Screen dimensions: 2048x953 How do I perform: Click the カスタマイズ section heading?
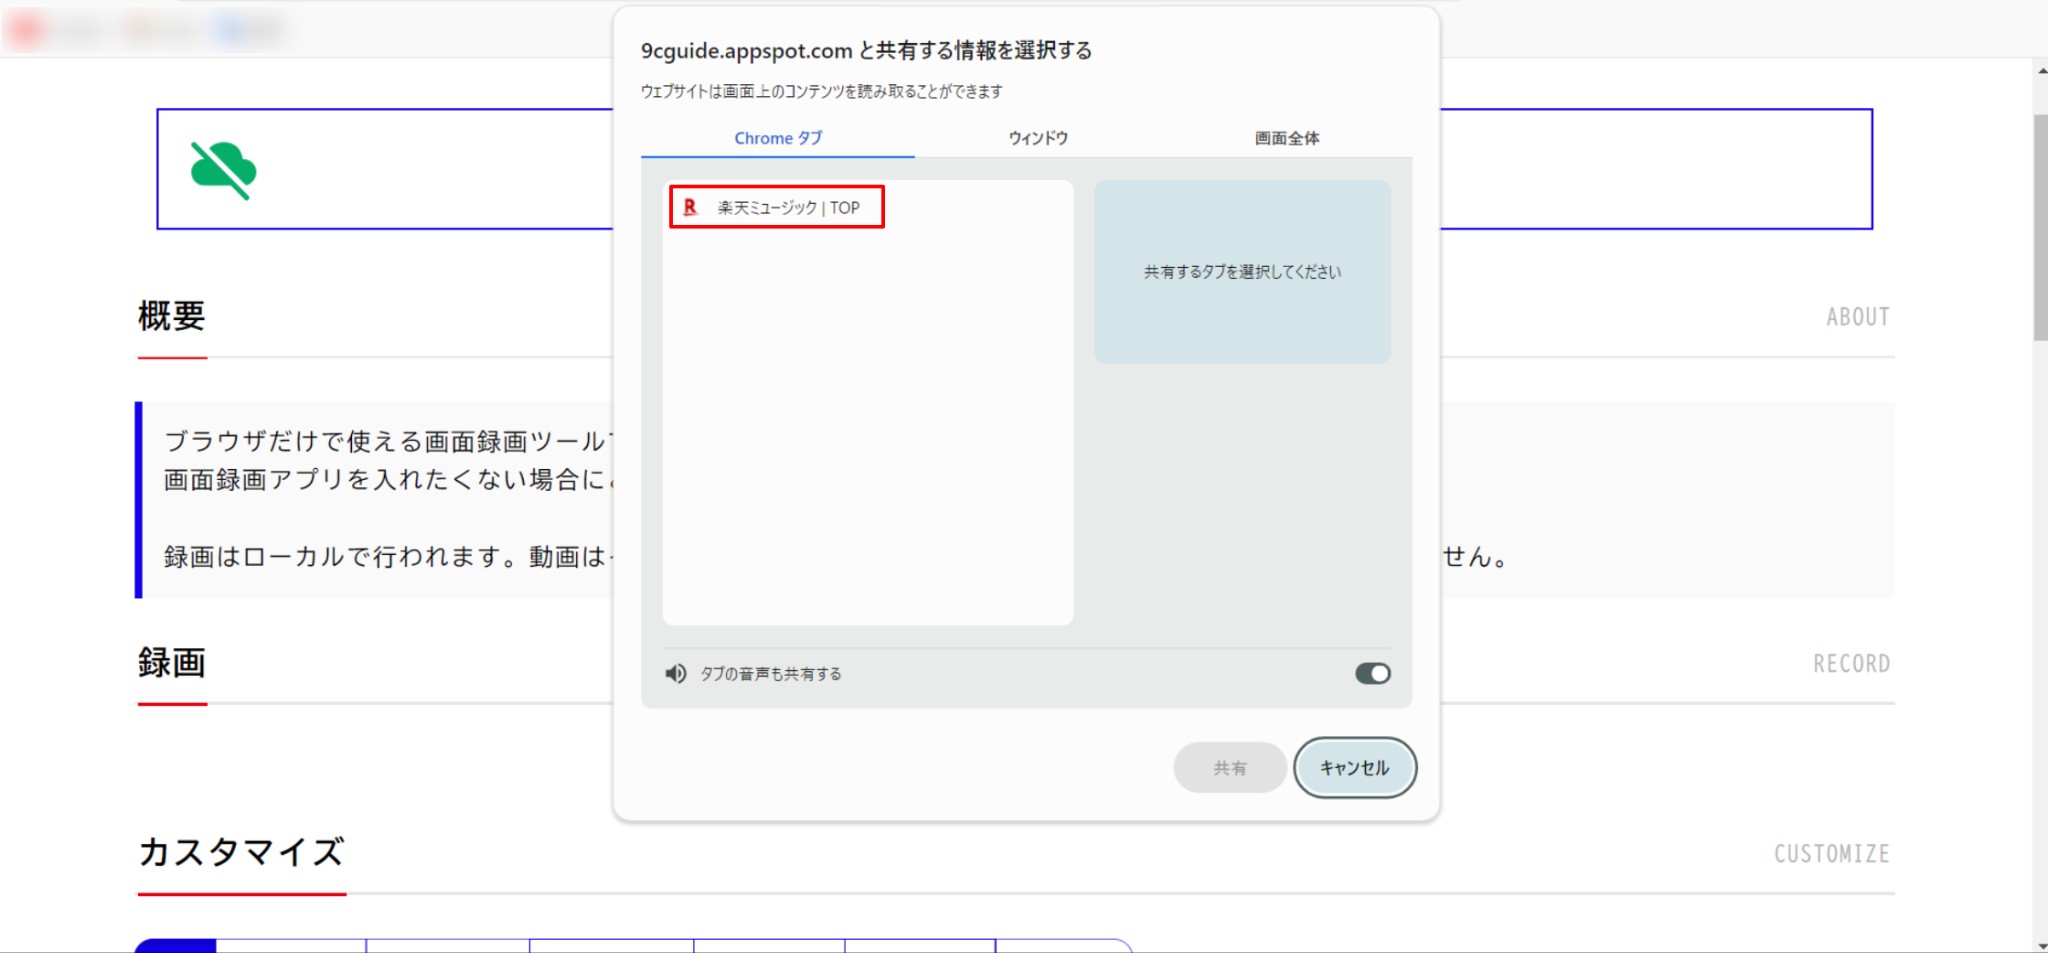[x=241, y=852]
